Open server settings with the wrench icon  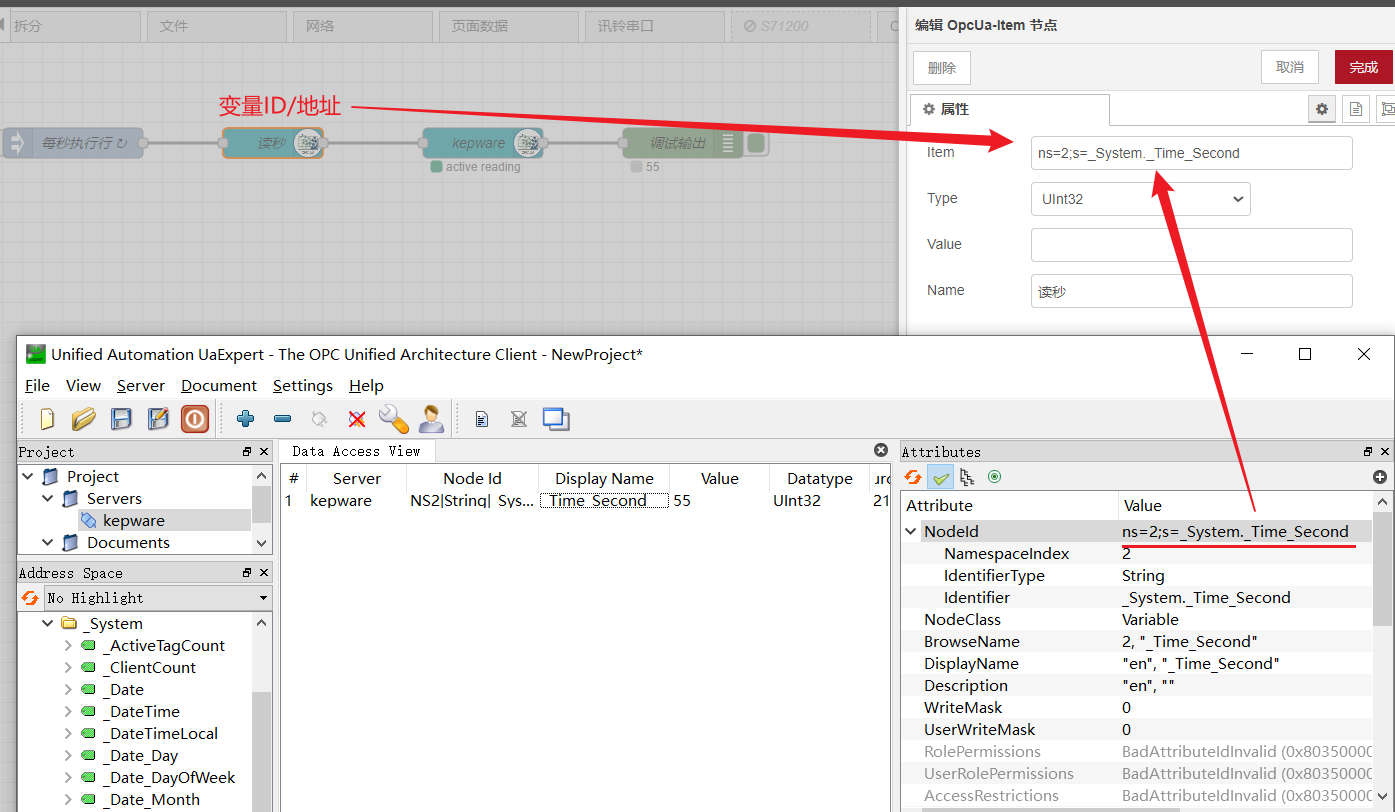tap(393, 419)
